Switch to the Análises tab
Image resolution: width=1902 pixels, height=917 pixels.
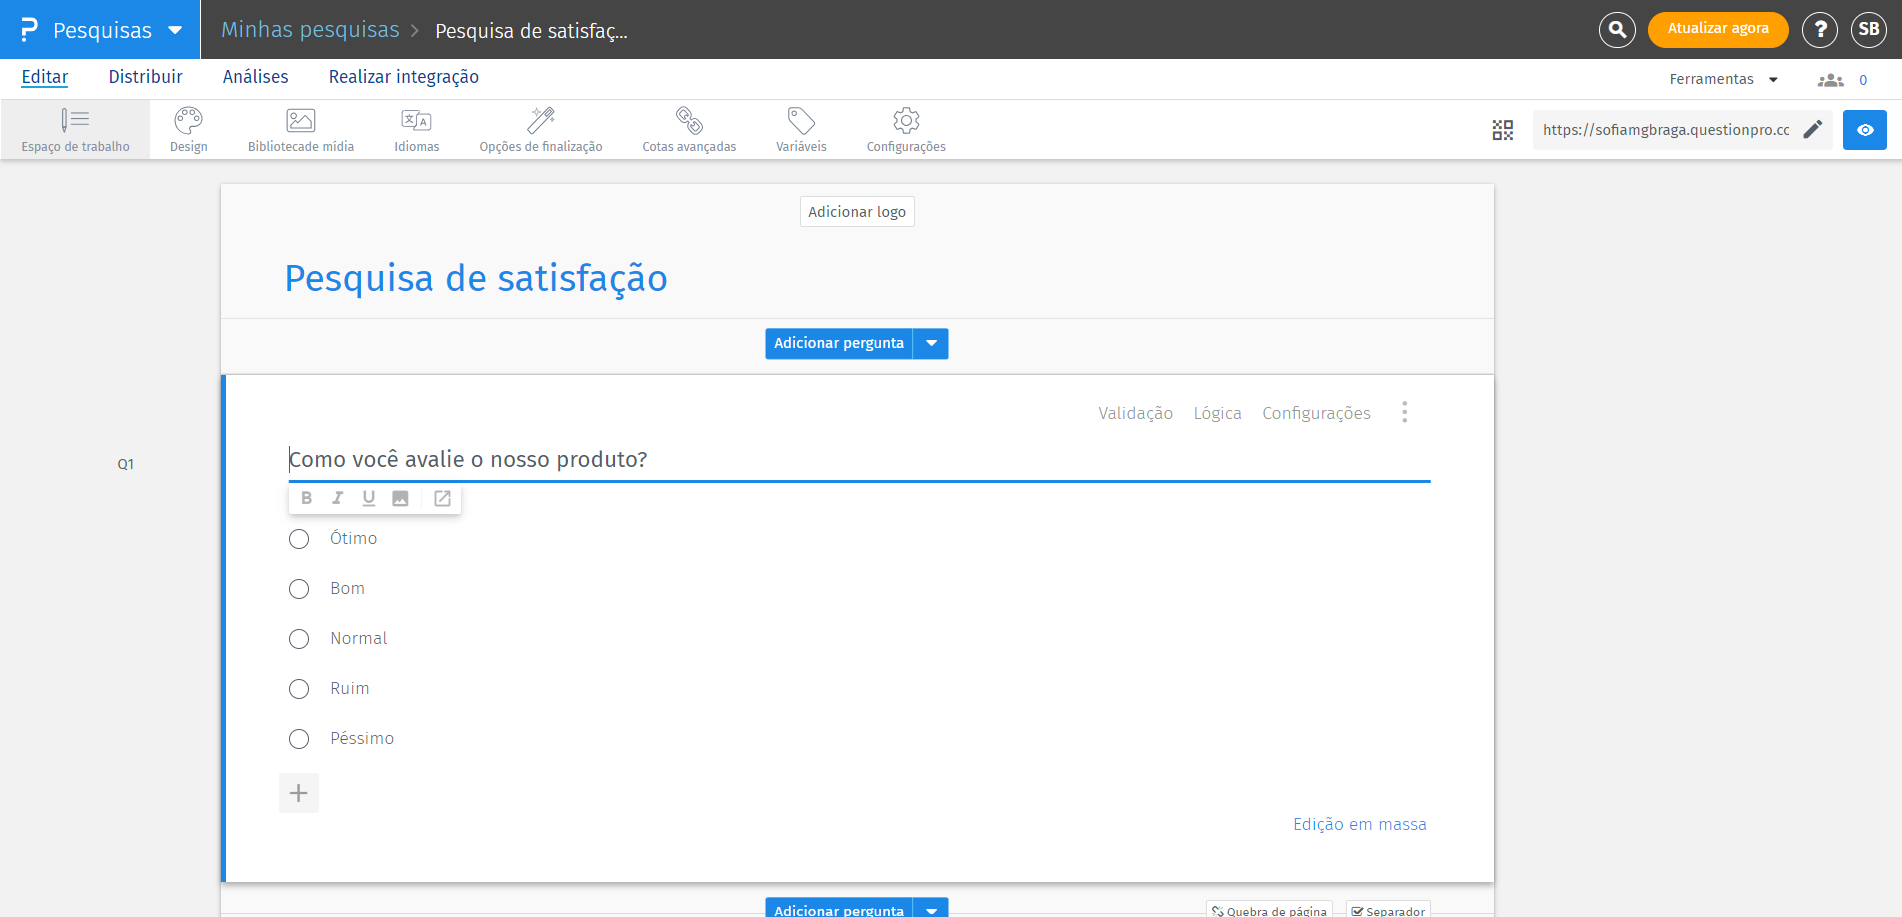[x=255, y=77]
